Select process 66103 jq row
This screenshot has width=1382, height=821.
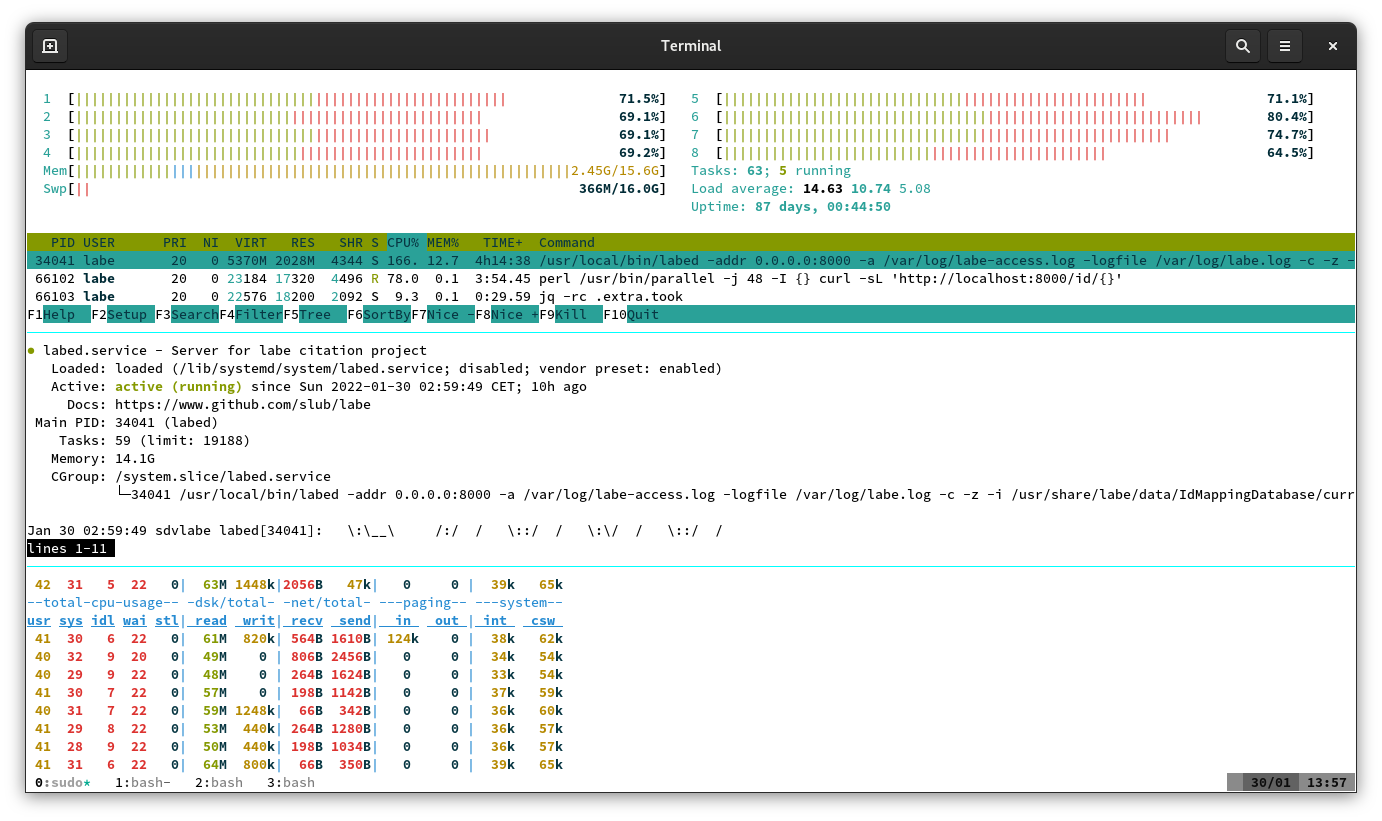click(691, 297)
